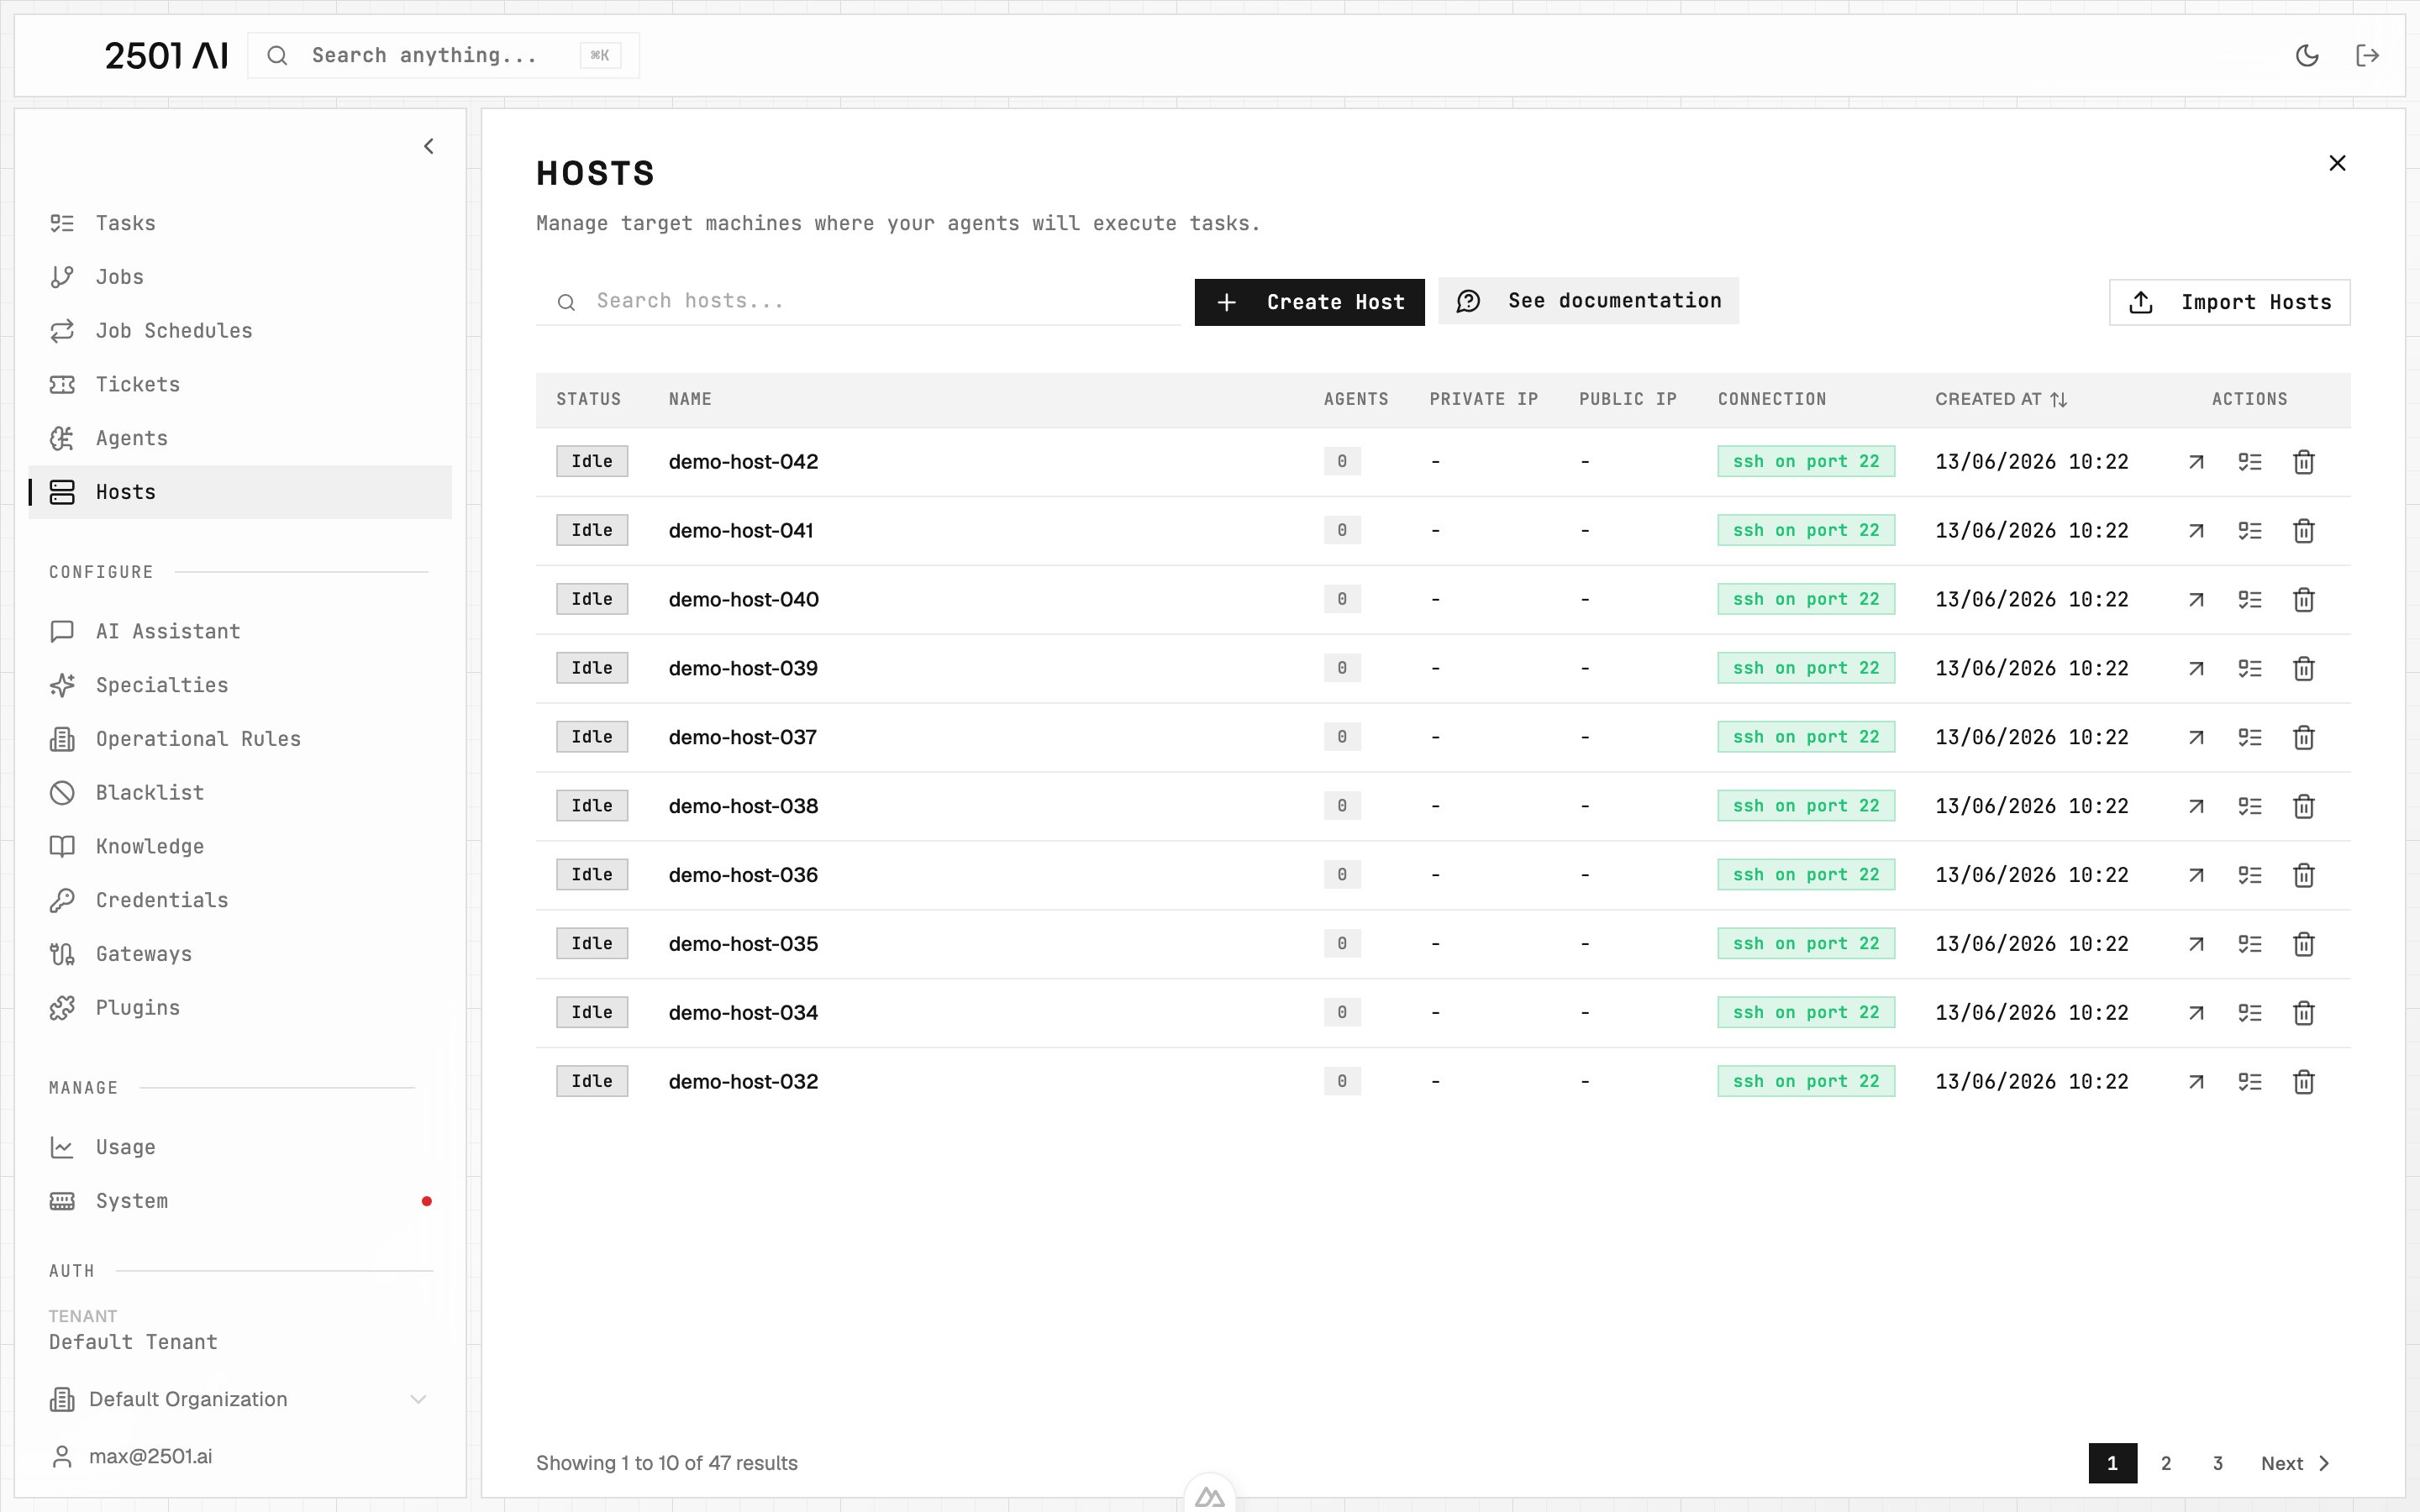Image resolution: width=2420 pixels, height=1512 pixels.
Task: Delete demo-host-041 with trash icon
Action: tap(2304, 531)
